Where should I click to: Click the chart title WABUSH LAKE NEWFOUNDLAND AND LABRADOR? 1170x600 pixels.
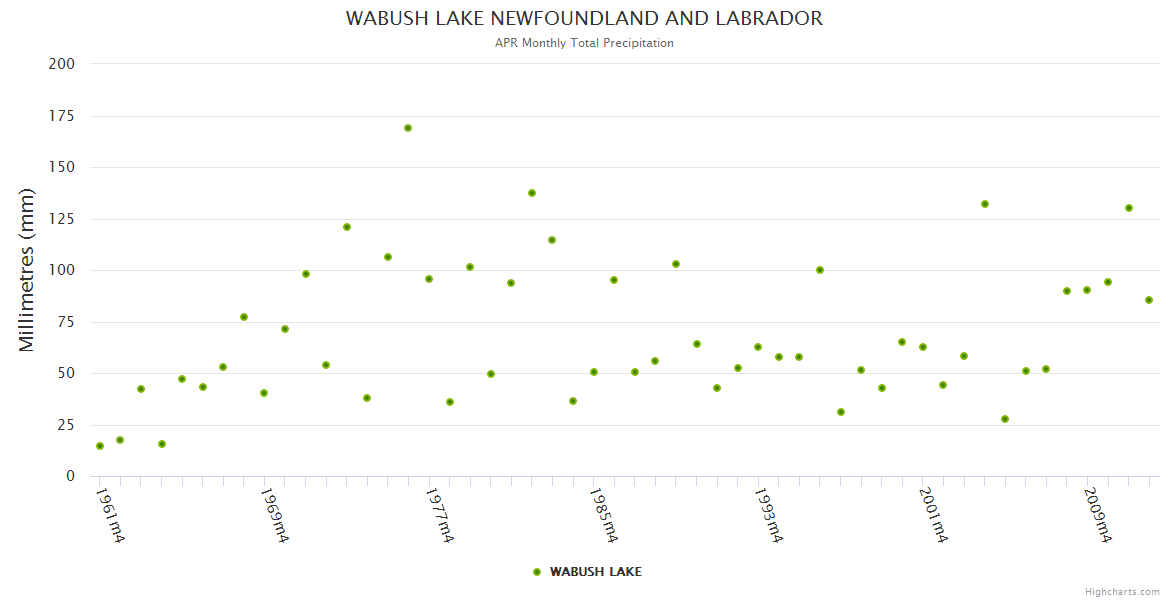[584, 19]
